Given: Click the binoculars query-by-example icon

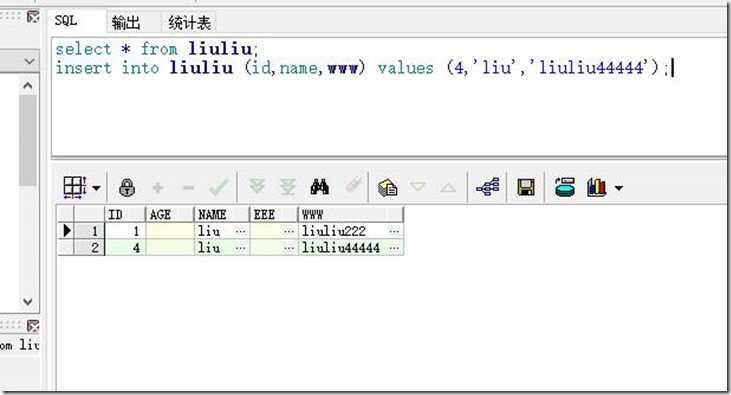Looking at the screenshot, I should pos(319,187).
